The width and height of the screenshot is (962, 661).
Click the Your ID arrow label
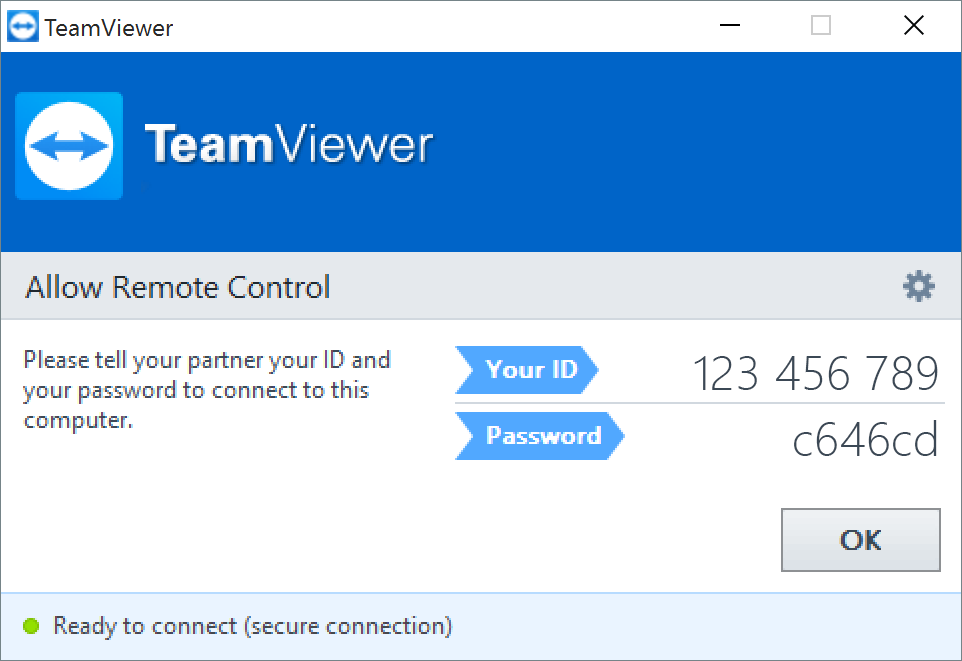pos(527,370)
